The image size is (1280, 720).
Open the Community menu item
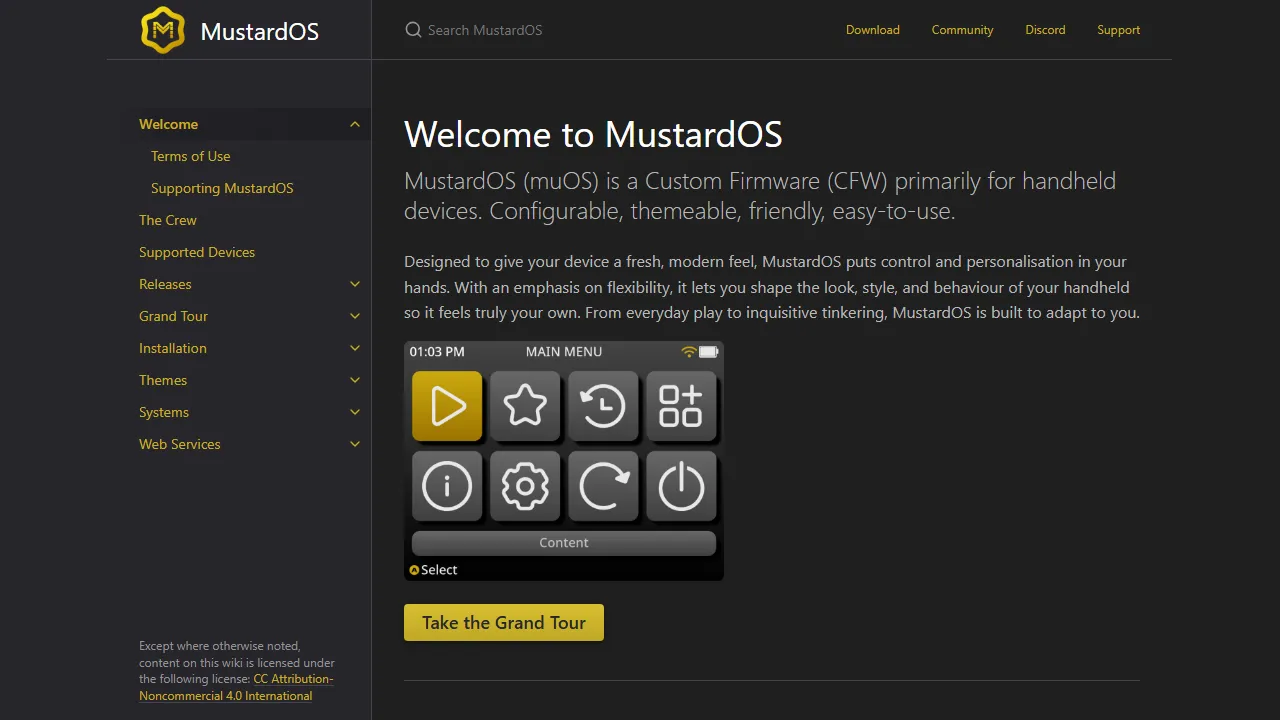[x=962, y=30]
